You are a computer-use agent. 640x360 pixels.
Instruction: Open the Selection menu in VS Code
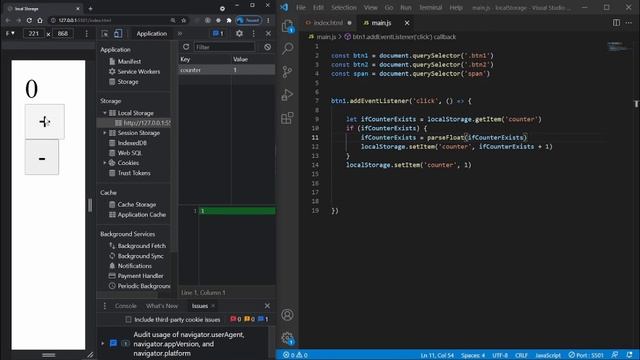click(x=344, y=7)
